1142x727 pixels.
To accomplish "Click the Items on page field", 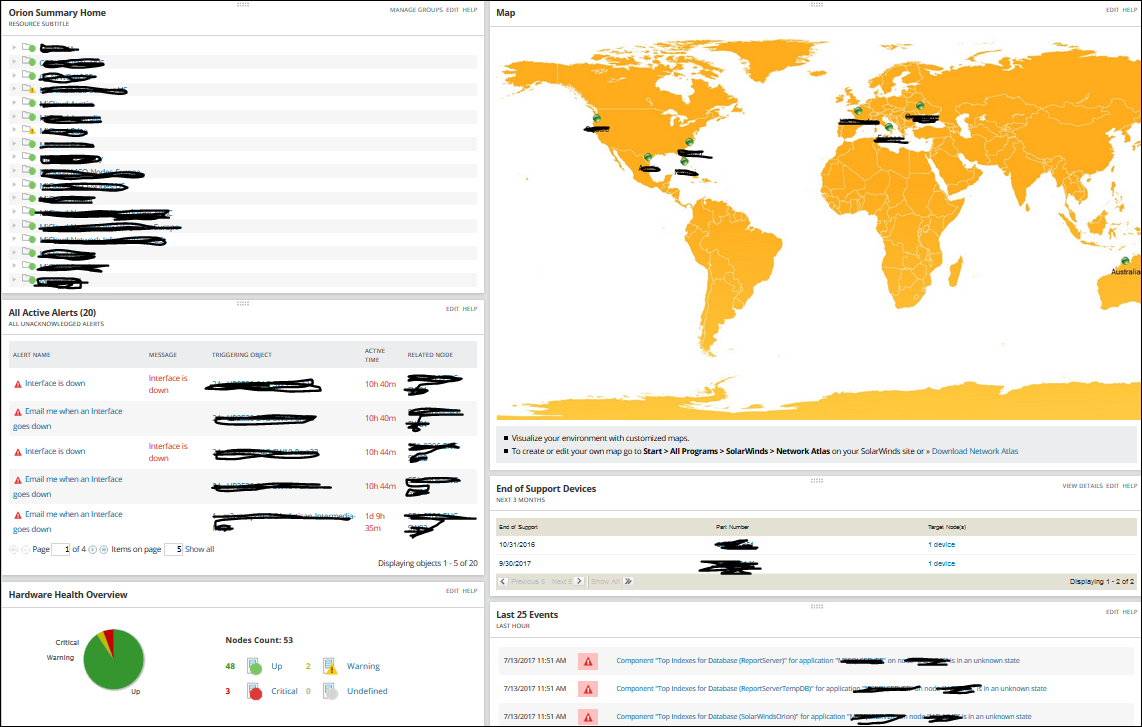I will coord(173,549).
